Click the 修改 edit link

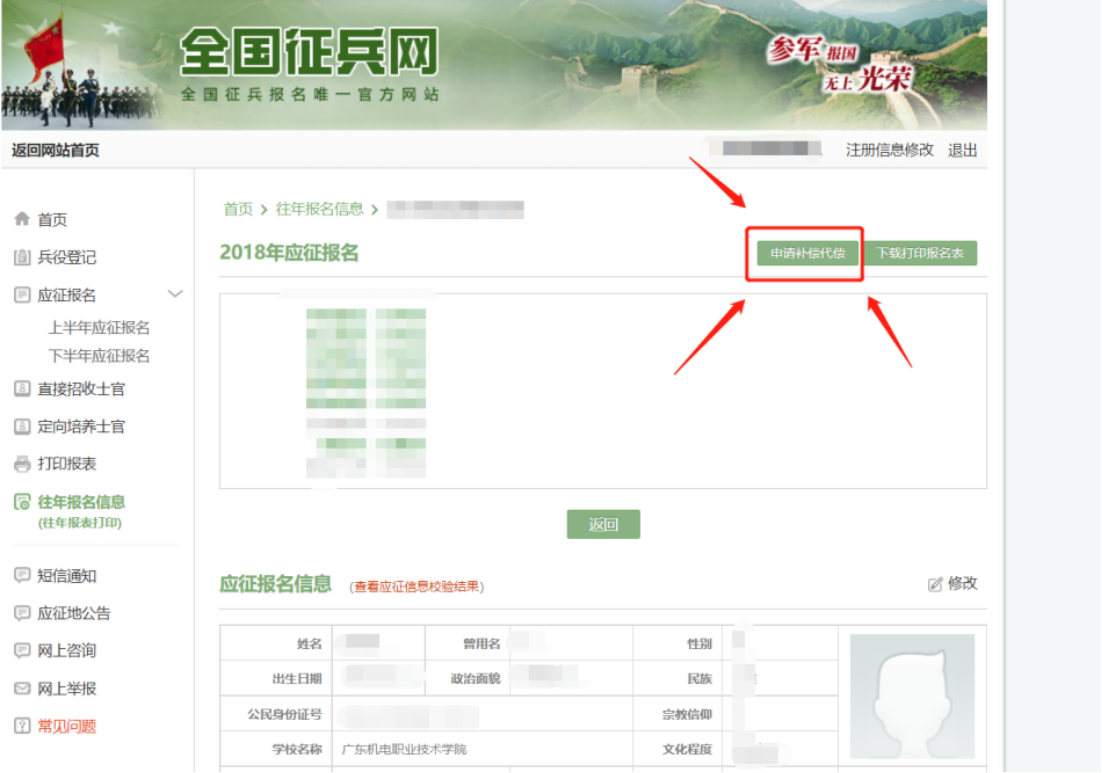click(952, 583)
